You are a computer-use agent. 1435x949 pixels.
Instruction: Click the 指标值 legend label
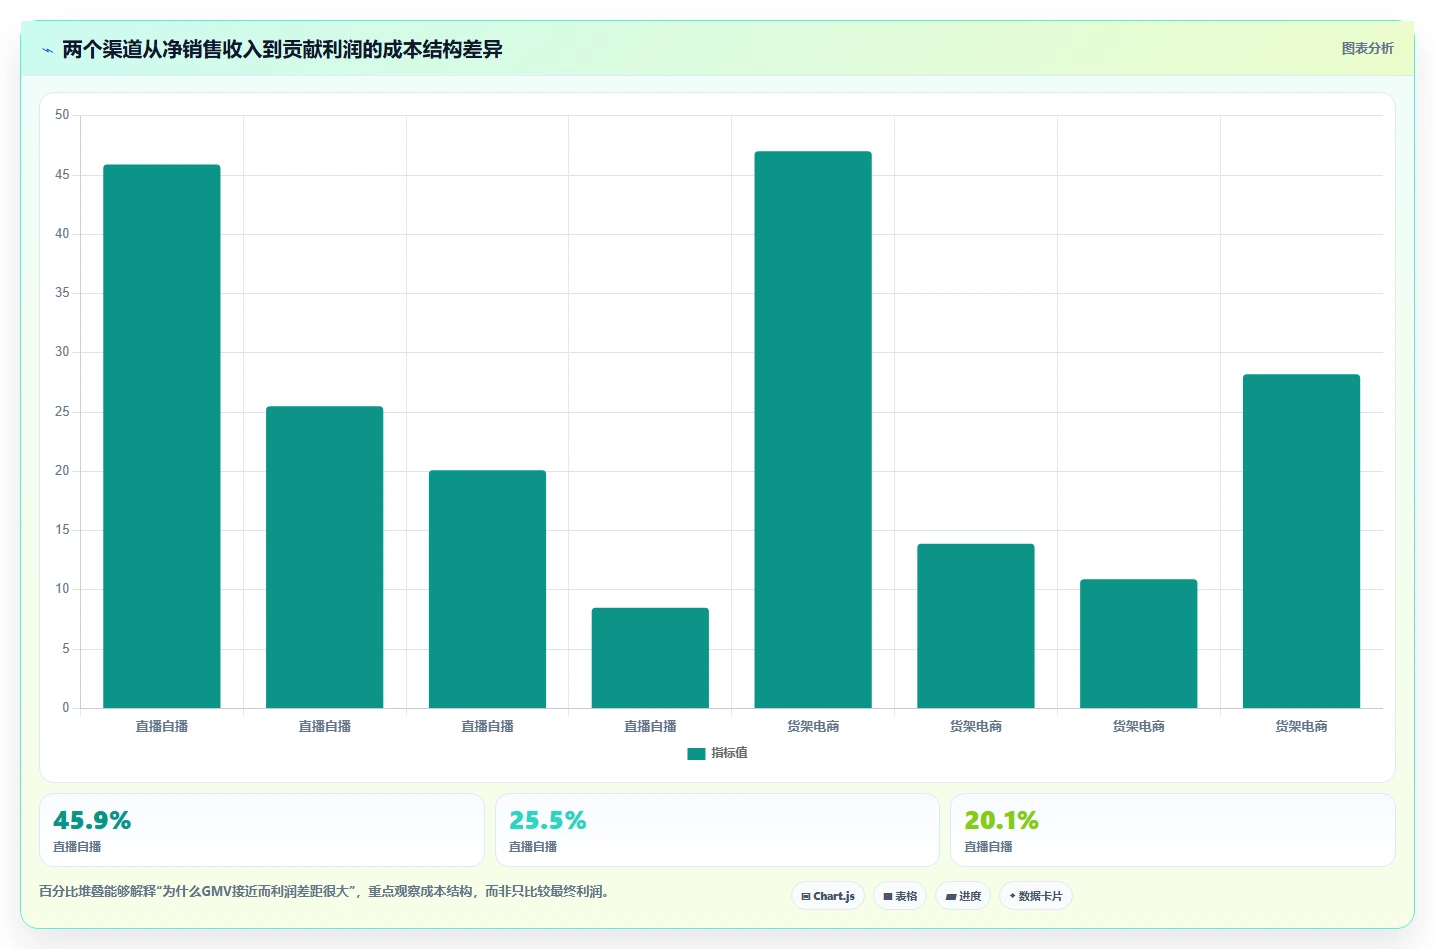click(729, 753)
